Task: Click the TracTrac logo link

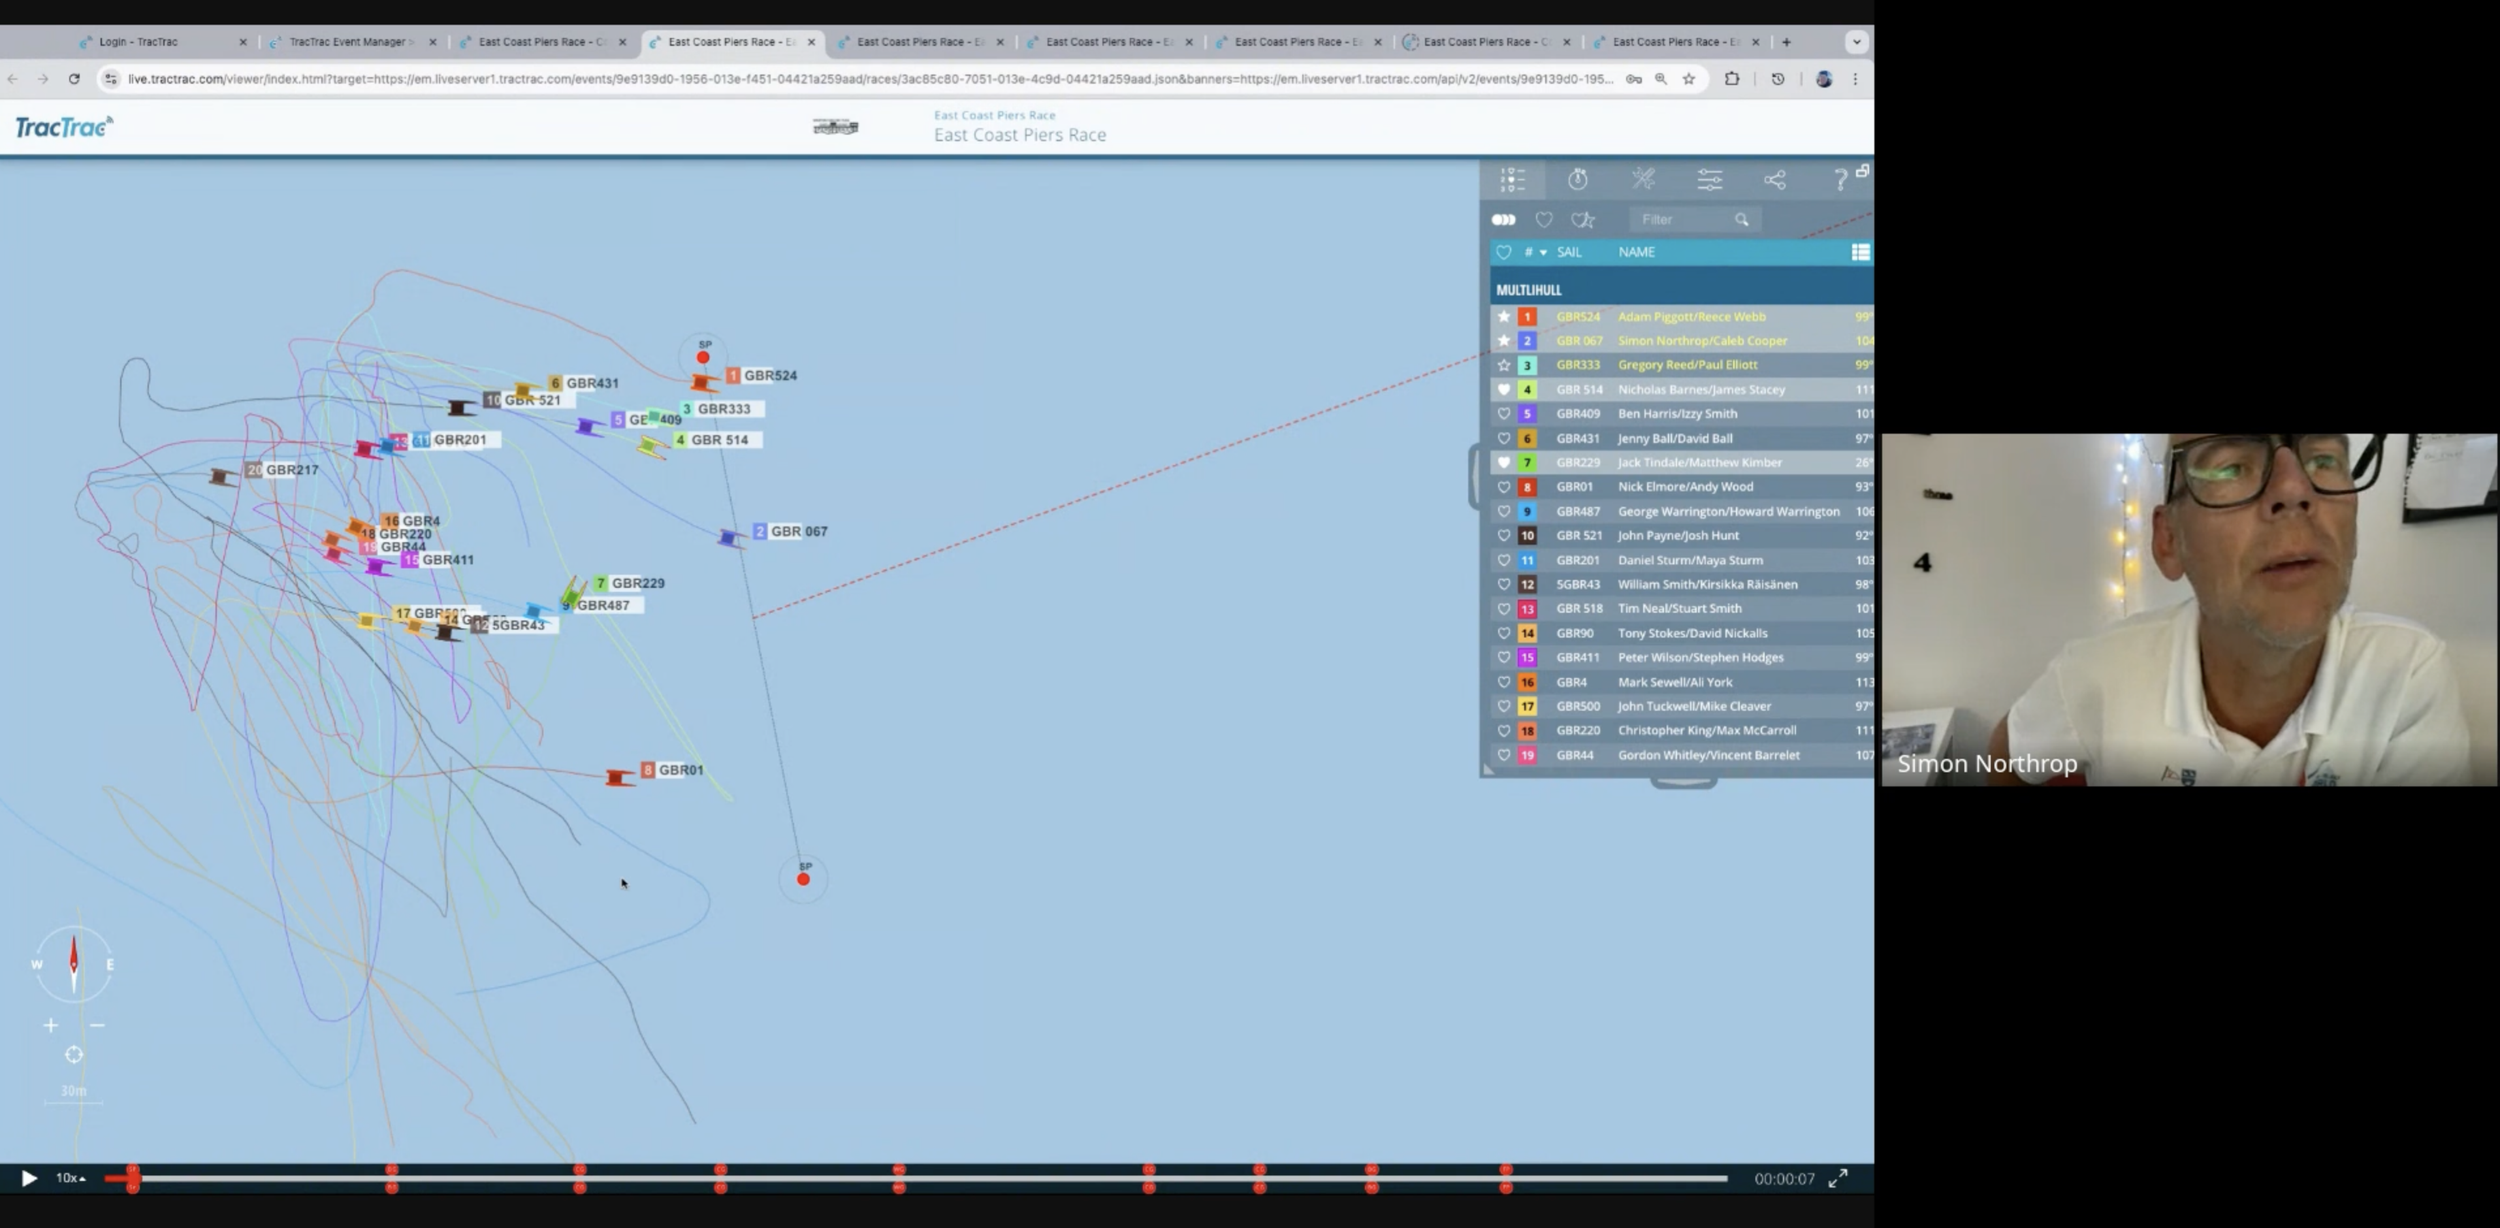Action: (x=63, y=127)
